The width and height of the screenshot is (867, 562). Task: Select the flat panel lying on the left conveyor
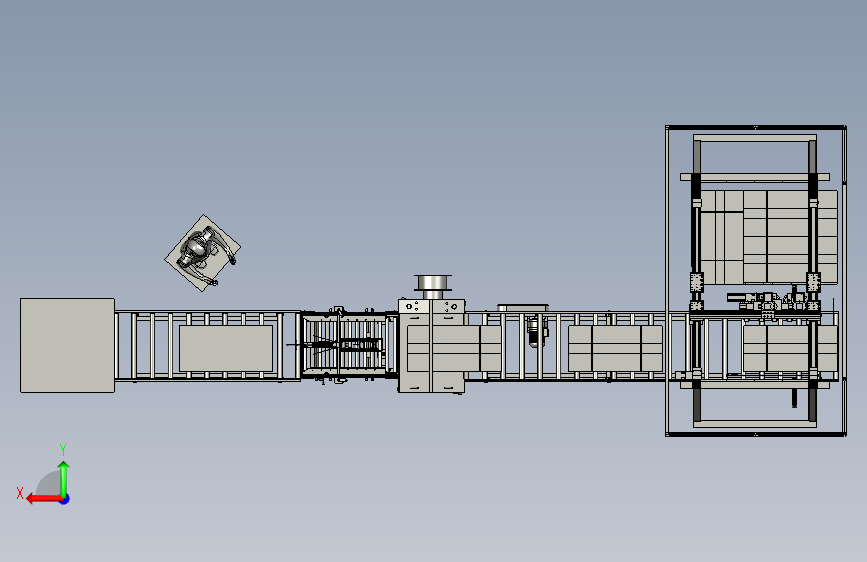[226, 348]
